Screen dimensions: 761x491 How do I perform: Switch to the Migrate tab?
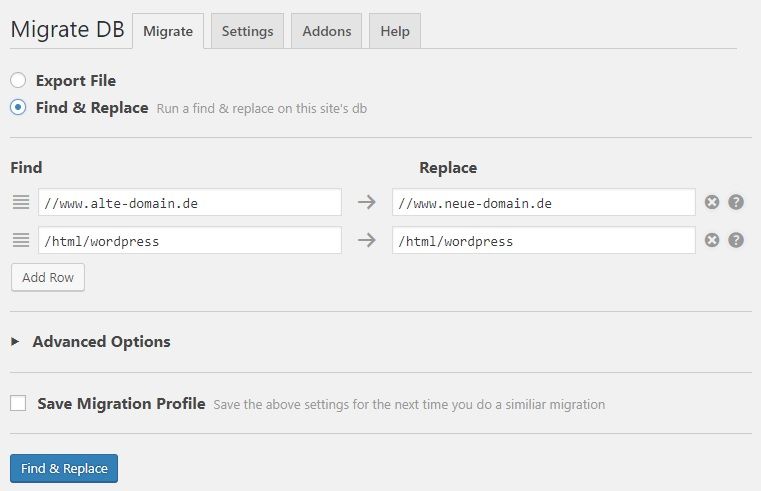tap(168, 31)
